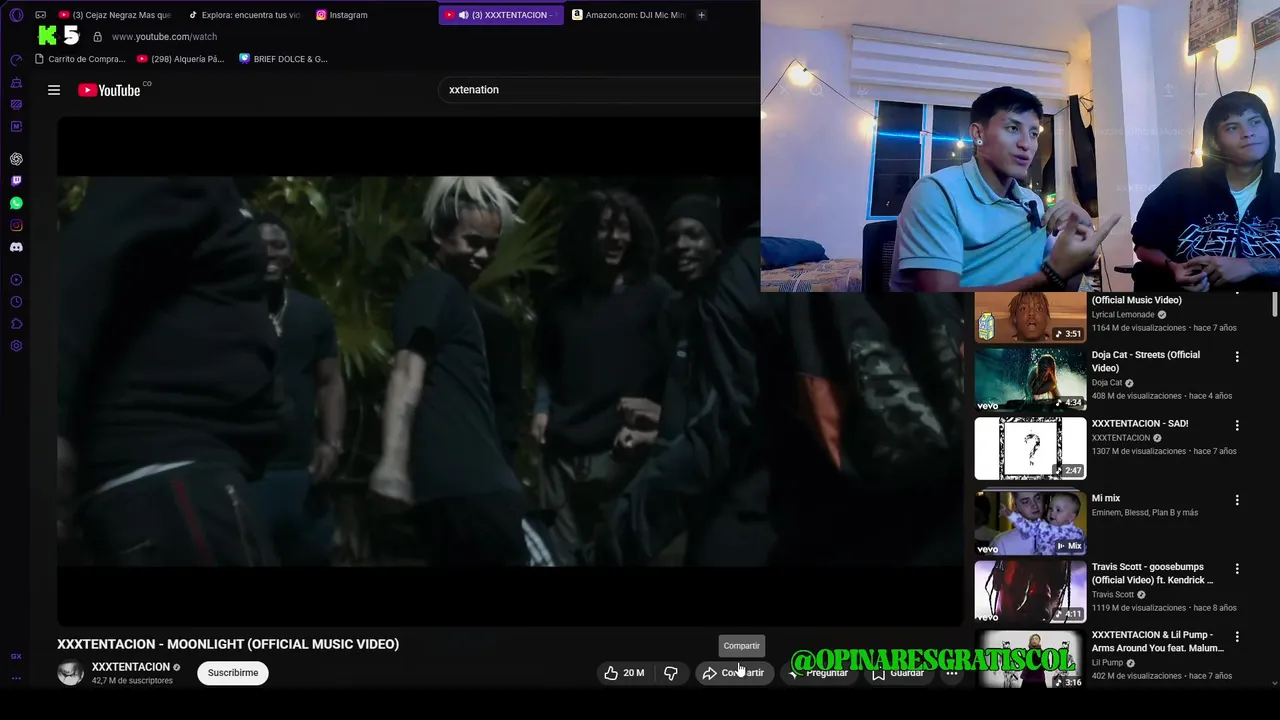The width and height of the screenshot is (1280, 720).
Task: Open the History clock icon in the sidebar
Action: pyautogui.click(x=16, y=302)
